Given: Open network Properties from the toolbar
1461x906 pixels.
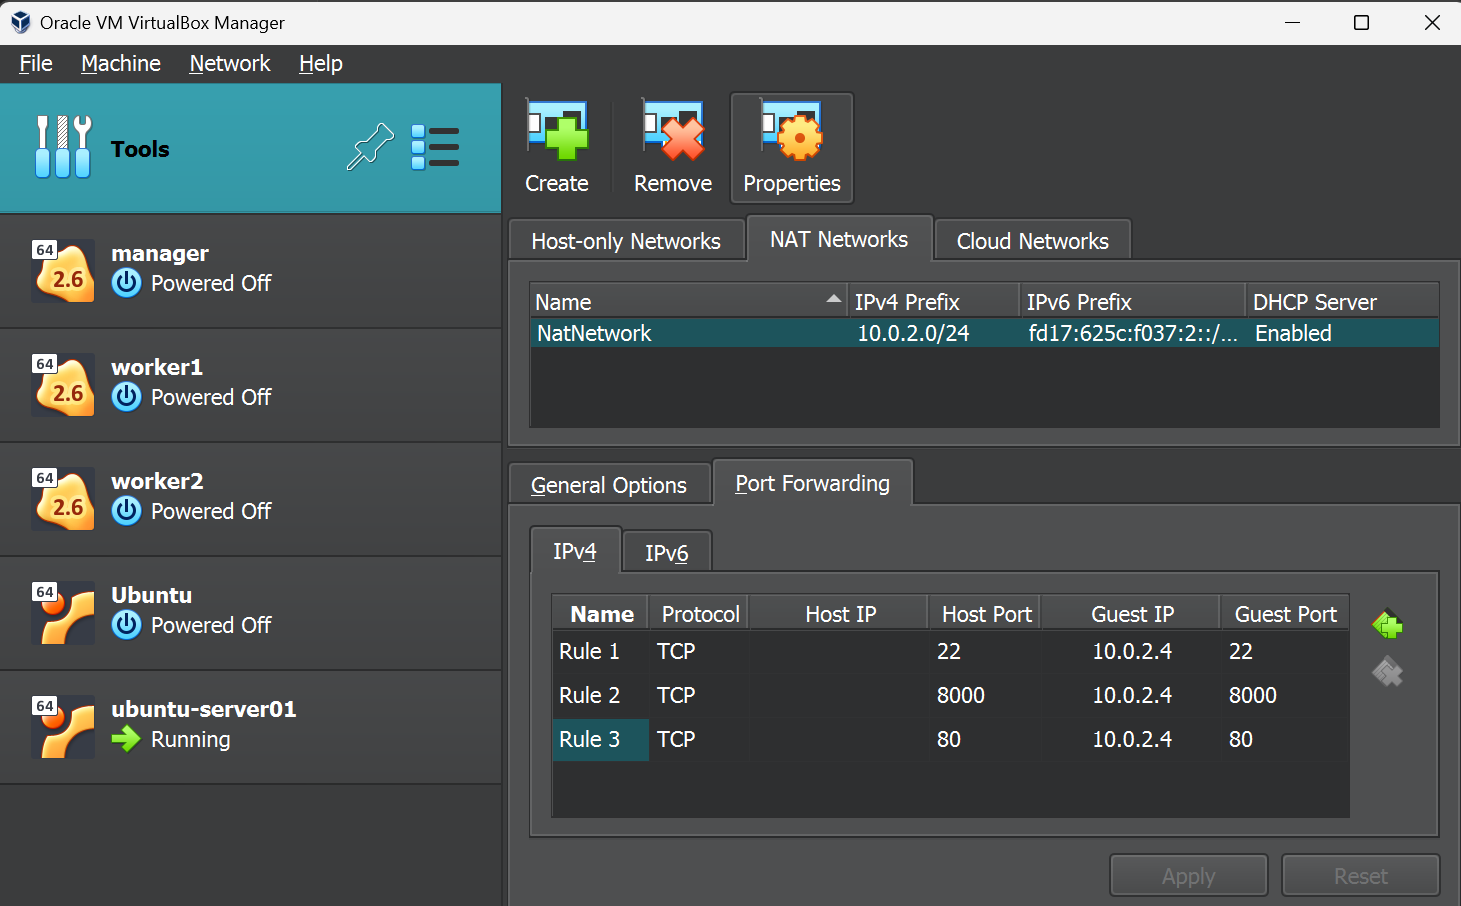Looking at the screenshot, I should [791, 148].
